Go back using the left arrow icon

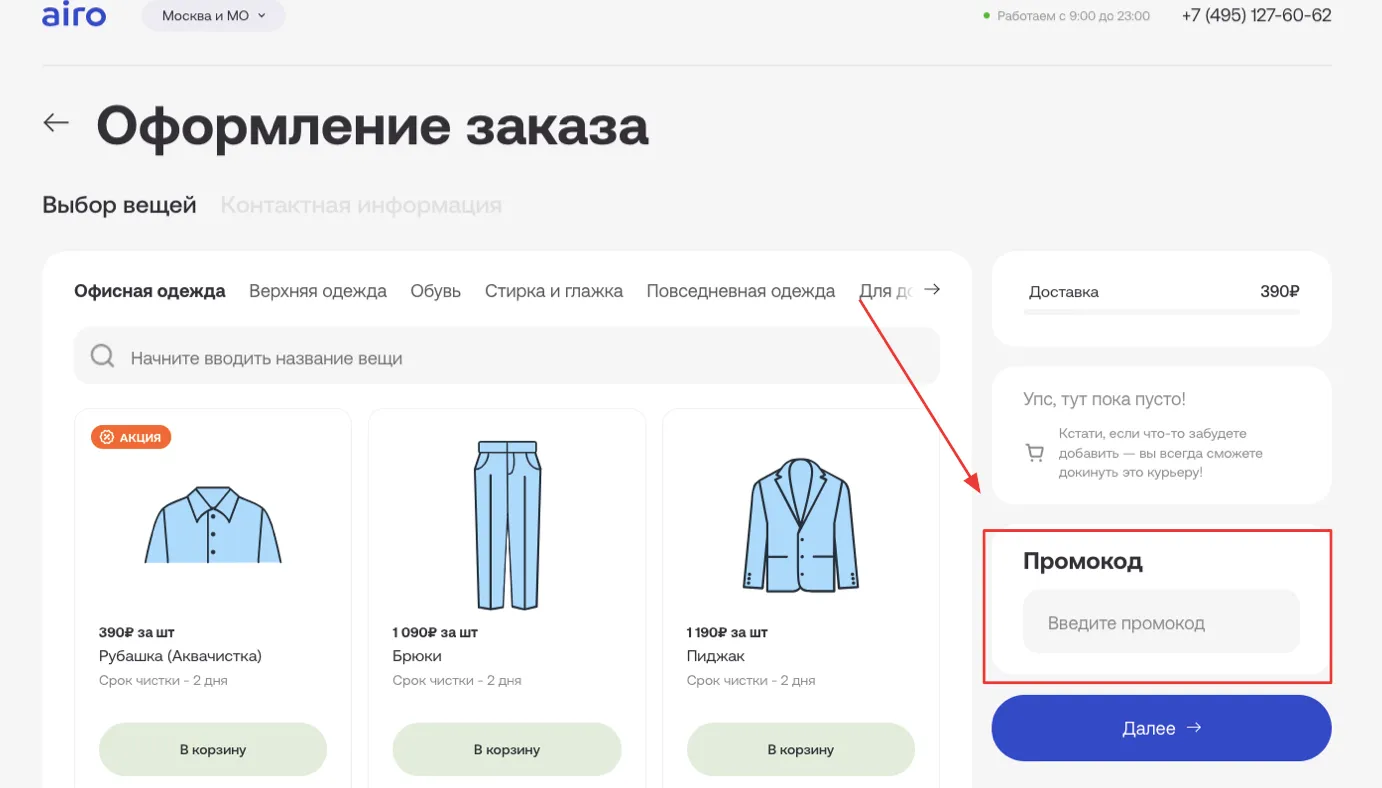click(x=56, y=123)
